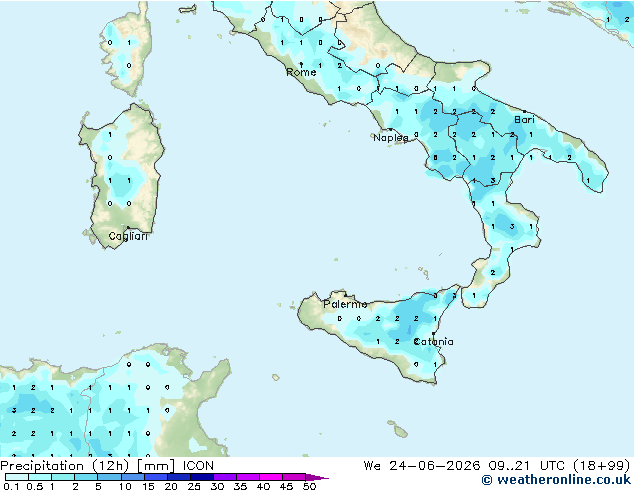Click the '50' legend scale value

click(x=309, y=486)
